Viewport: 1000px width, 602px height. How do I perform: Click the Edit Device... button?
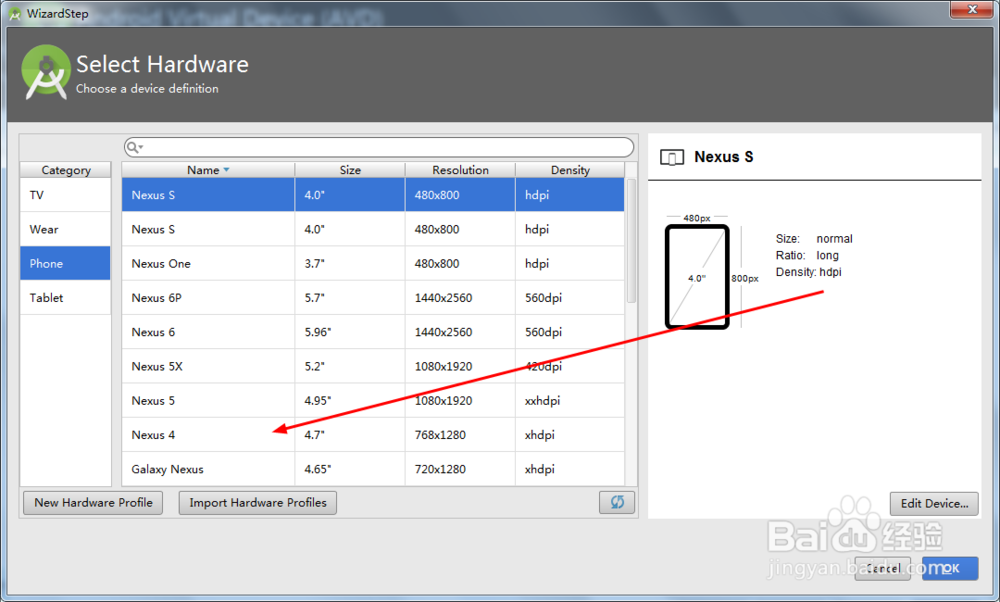(x=934, y=503)
